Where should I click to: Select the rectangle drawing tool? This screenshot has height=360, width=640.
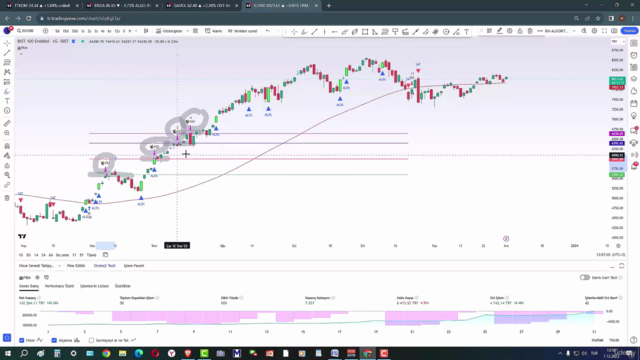click(365, 32)
